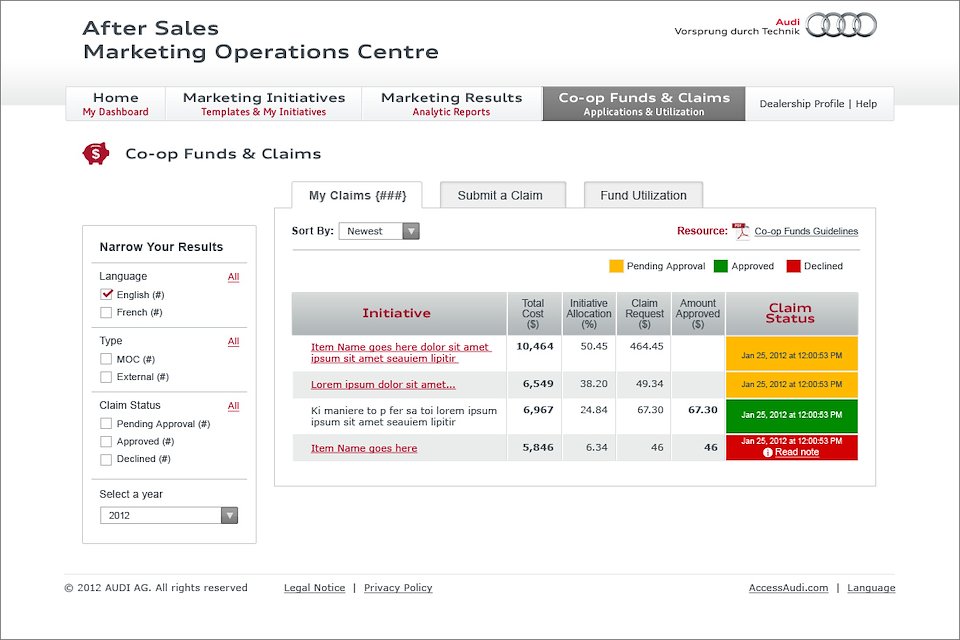The height and width of the screenshot is (640, 960).
Task: Uncheck the English language checkbox
Action: point(106,295)
